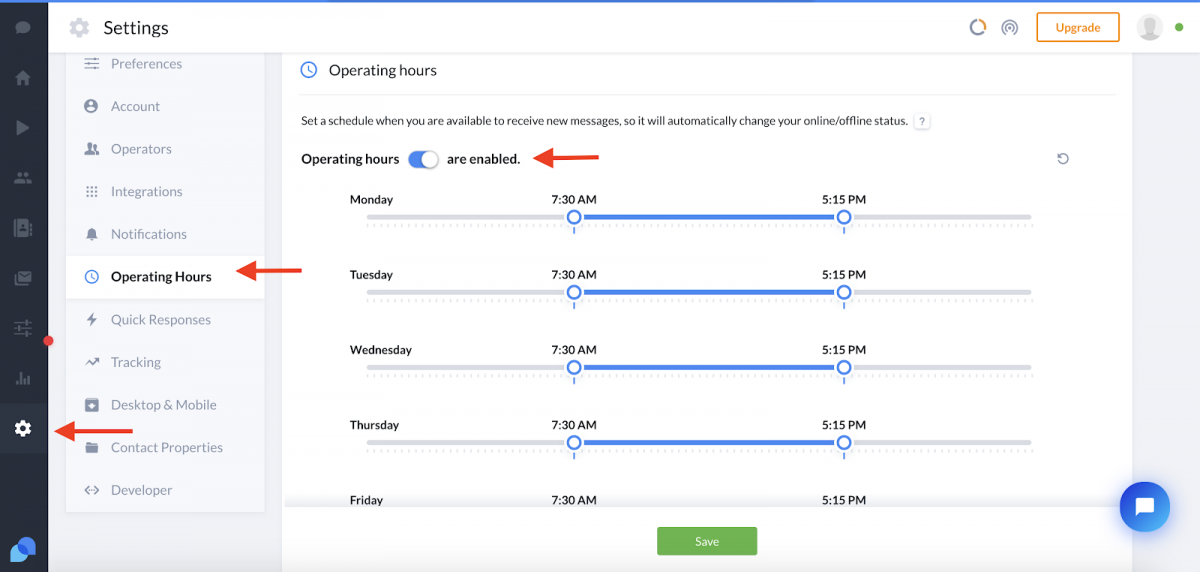Screen dimensions: 1200x572
Task: Click the Upgrade button
Action: (x=1077, y=27)
